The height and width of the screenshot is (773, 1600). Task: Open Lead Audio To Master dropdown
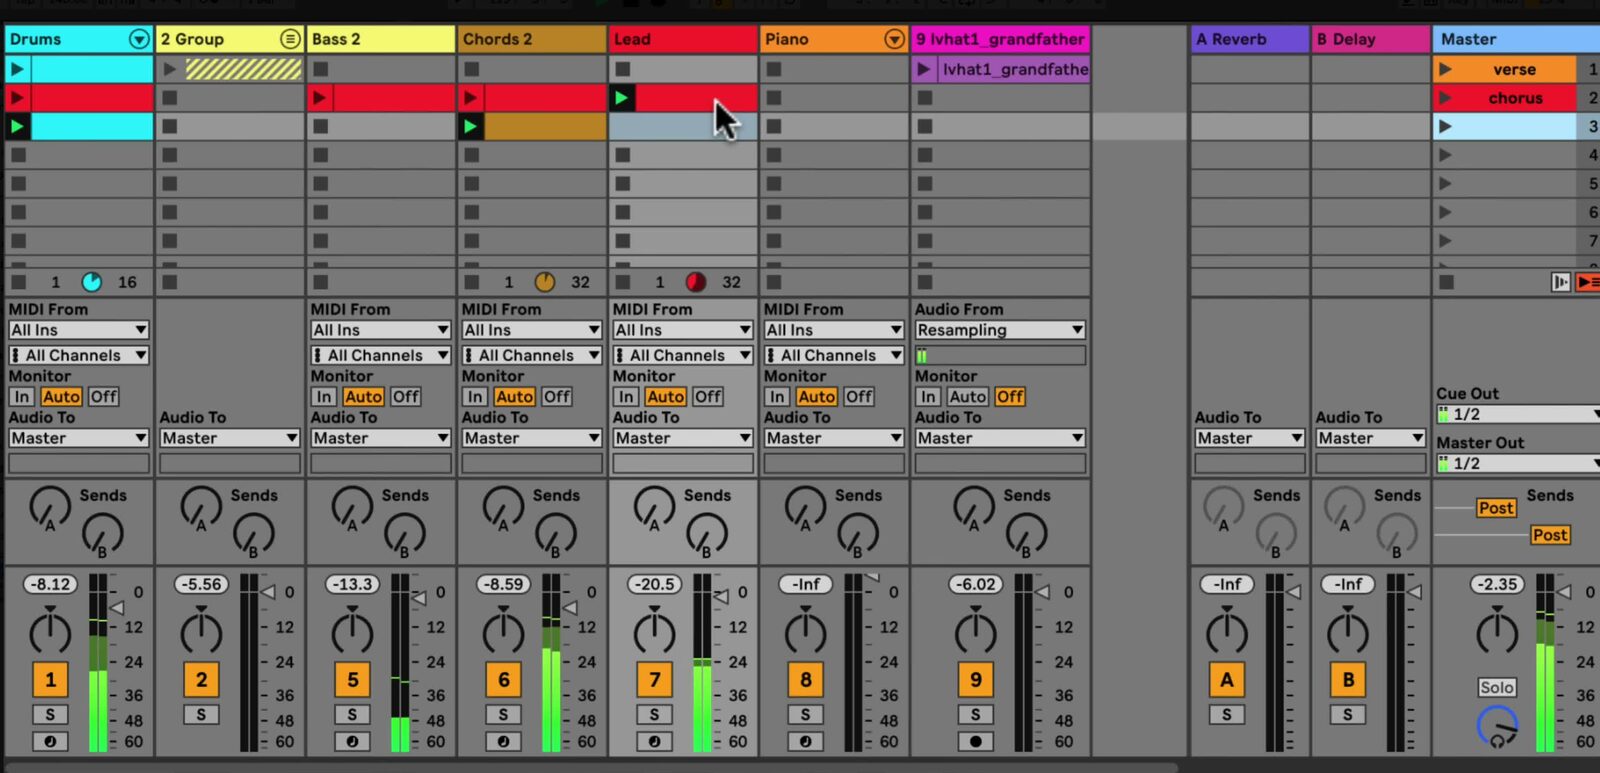tap(683, 438)
